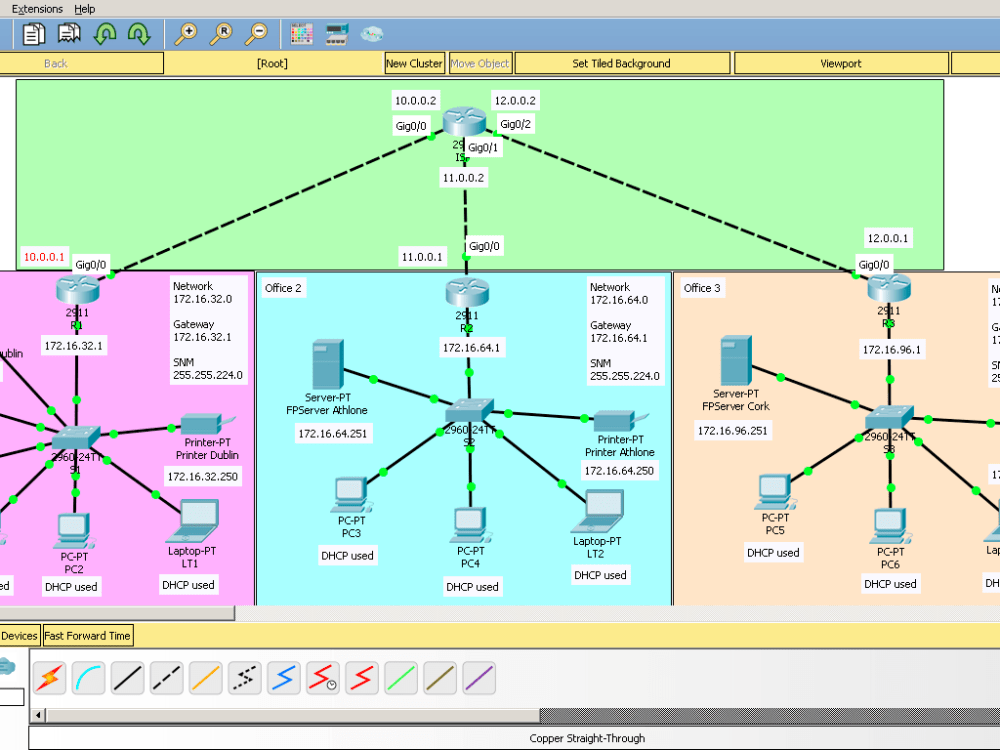This screenshot has width=1000, height=750.
Task: Select the Fiber connection cable
Action: [204, 677]
